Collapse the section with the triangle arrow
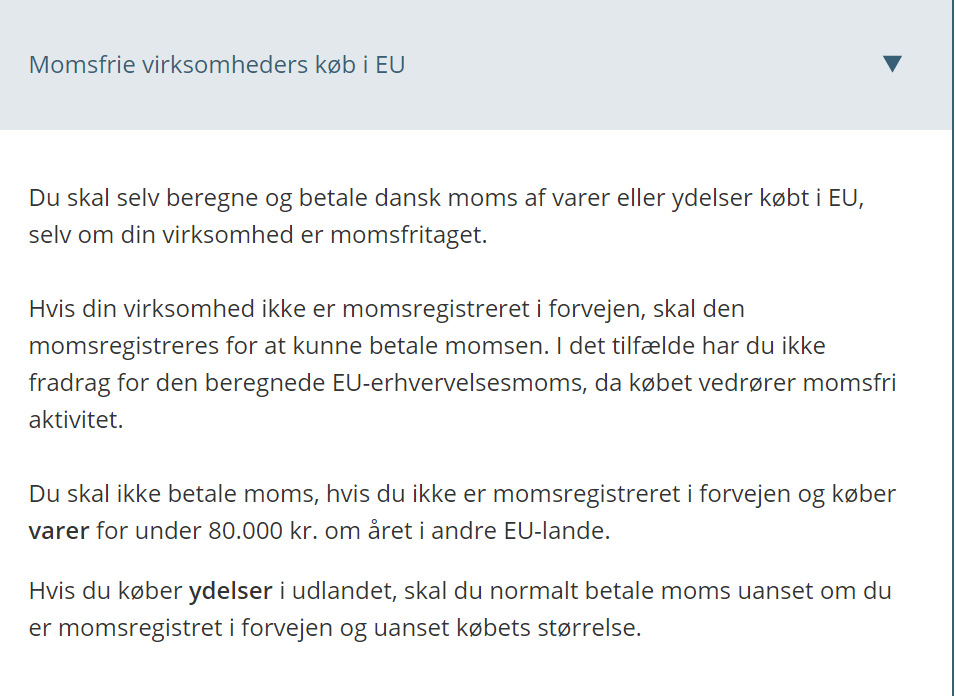The image size is (956, 696). 892,64
